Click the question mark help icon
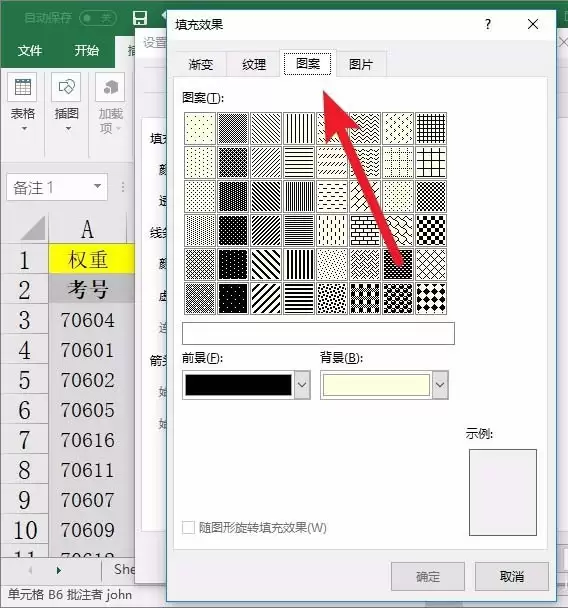 click(488, 24)
